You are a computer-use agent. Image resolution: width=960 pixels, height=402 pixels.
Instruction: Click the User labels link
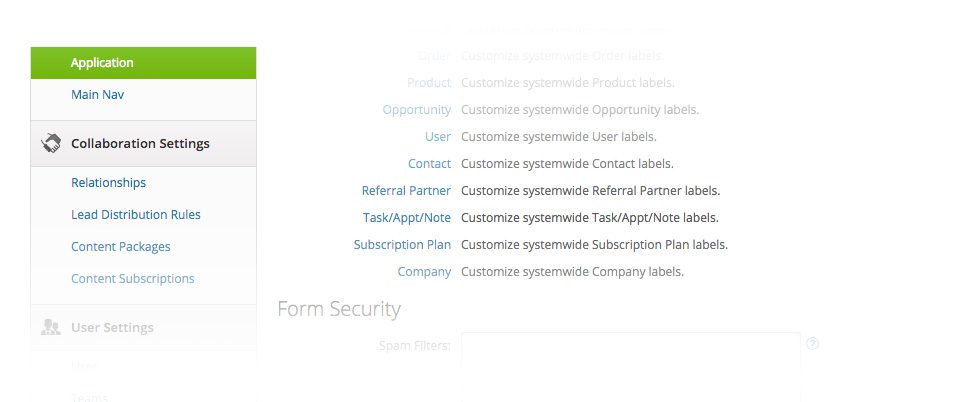tap(437, 136)
